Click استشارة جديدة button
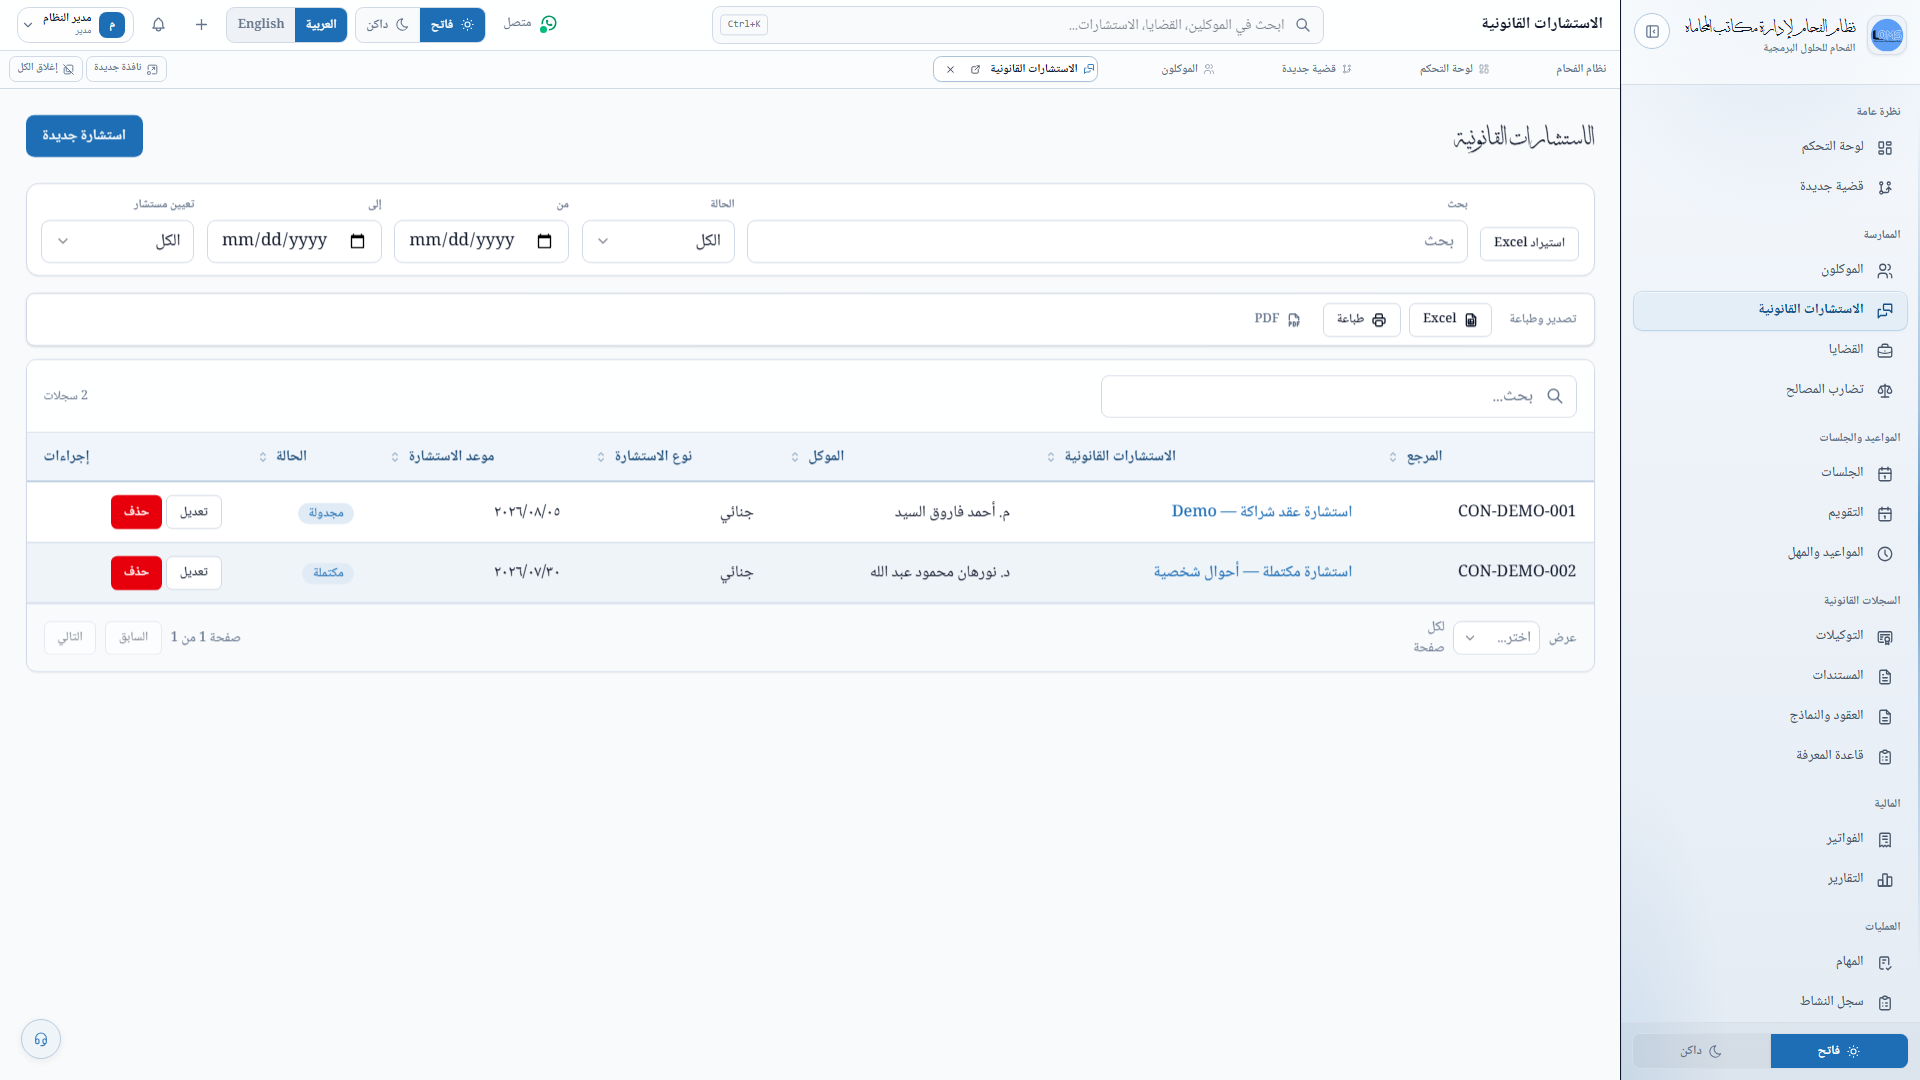The width and height of the screenshot is (1920, 1080). point(84,136)
